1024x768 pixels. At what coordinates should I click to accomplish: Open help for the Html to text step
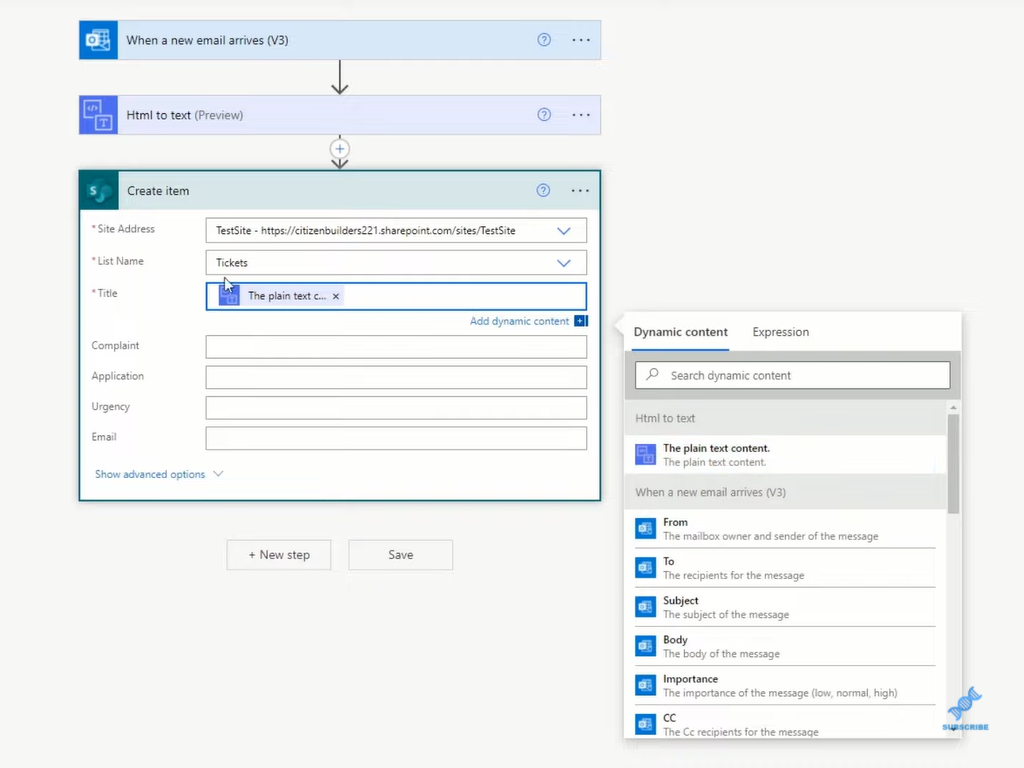pos(543,115)
